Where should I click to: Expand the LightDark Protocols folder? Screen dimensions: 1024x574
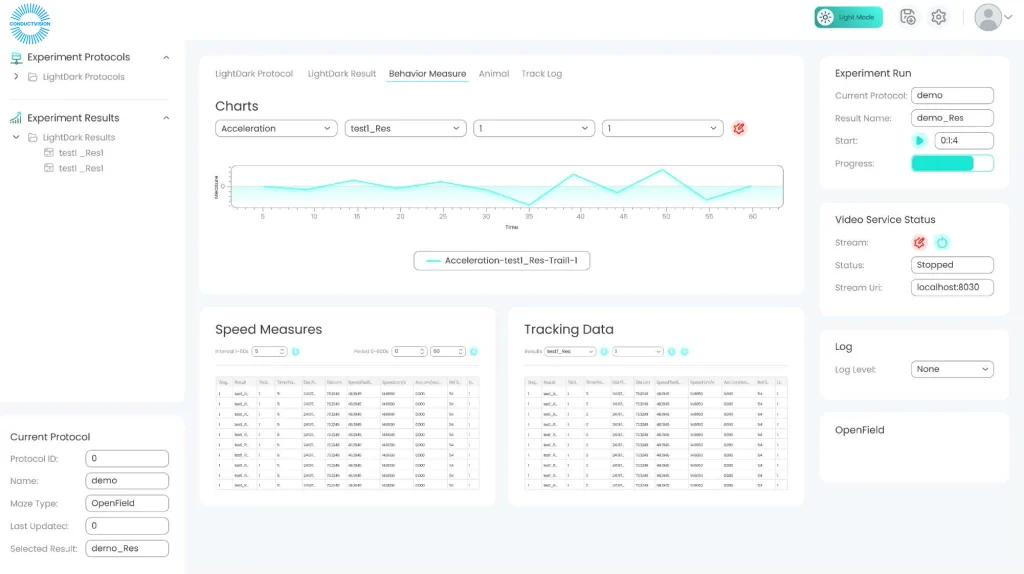click(16, 76)
